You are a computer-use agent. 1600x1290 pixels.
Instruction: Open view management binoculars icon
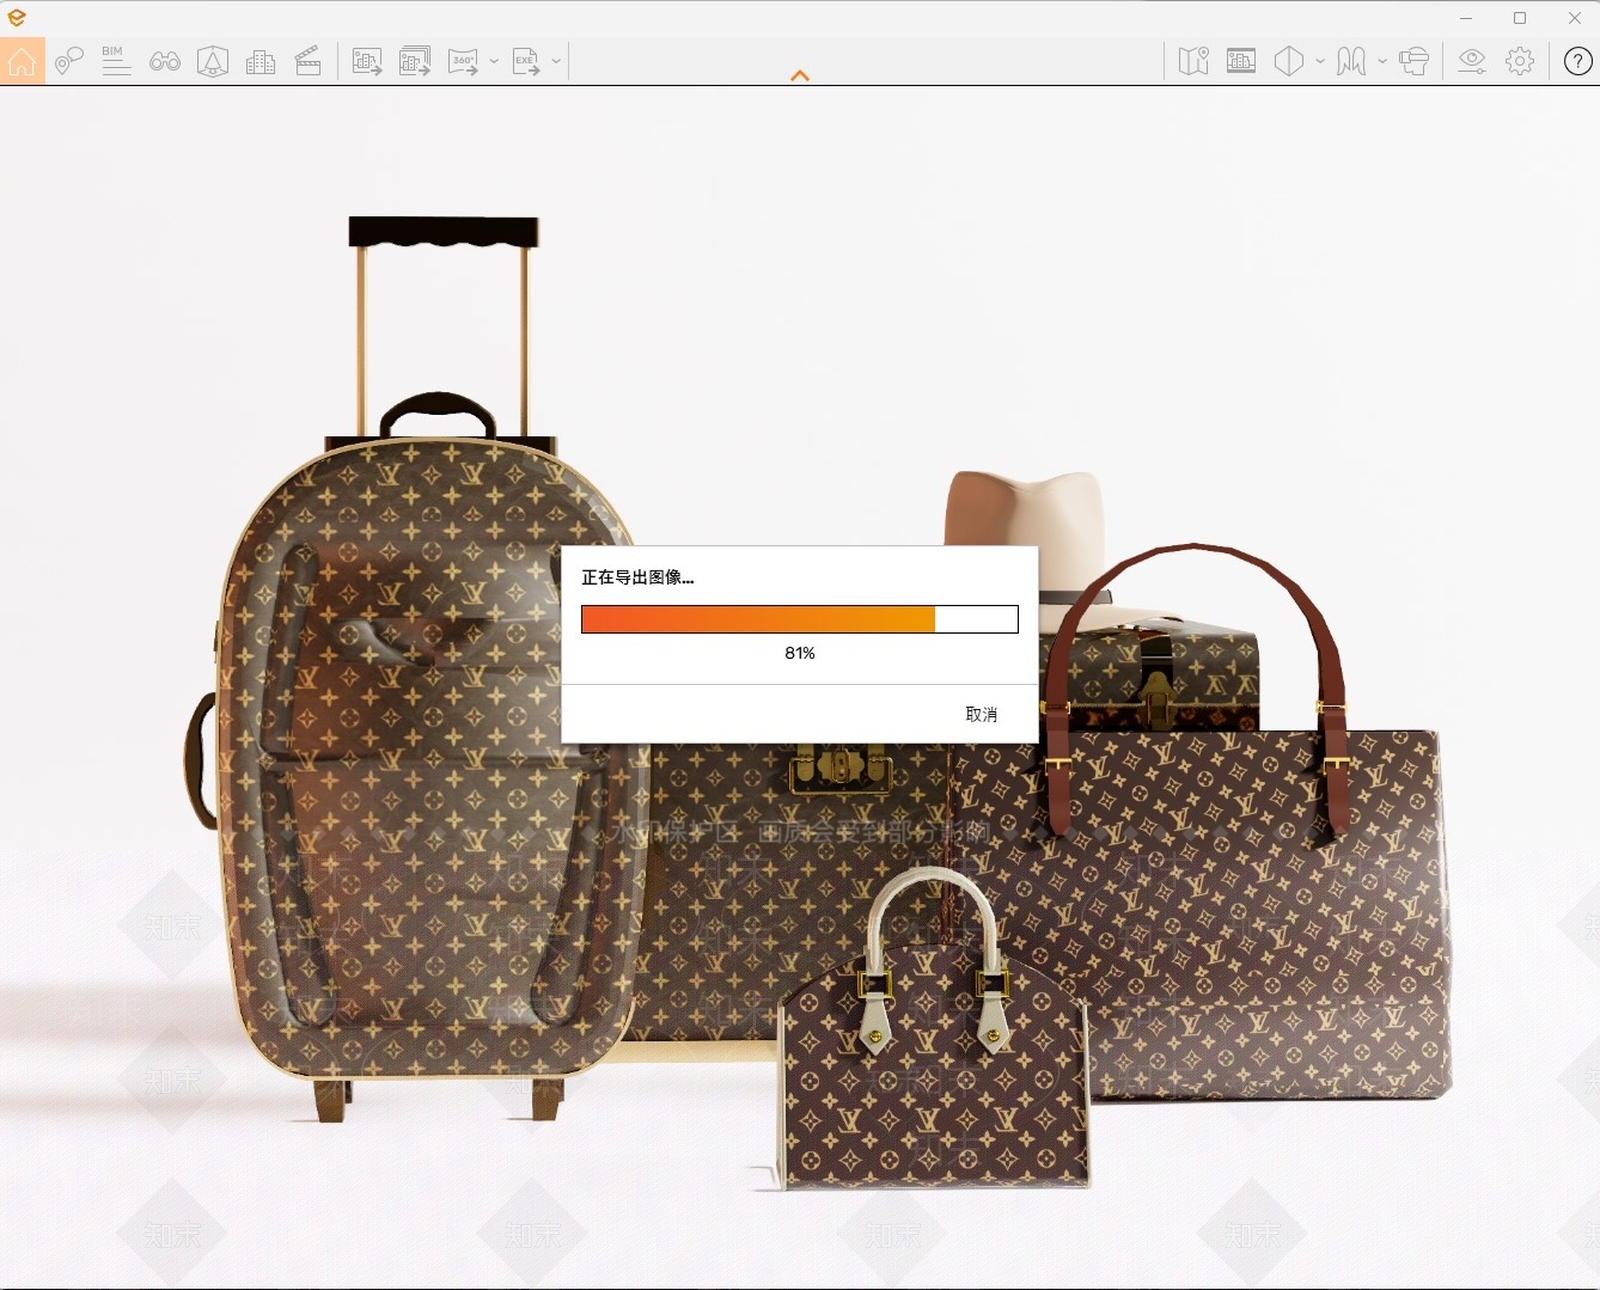[x=165, y=62]
